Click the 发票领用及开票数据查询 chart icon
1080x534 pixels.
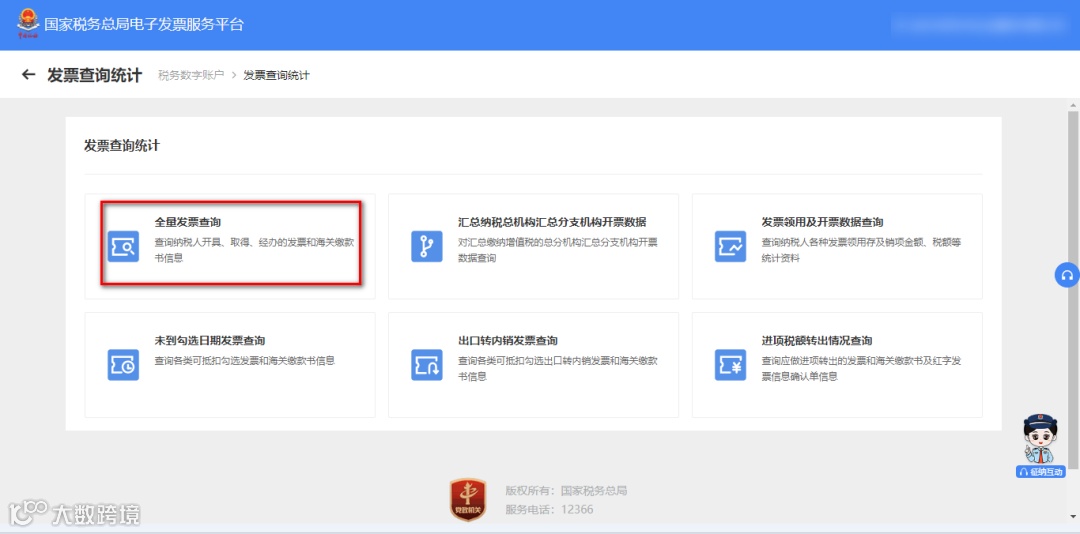pyautogui.click(x=730, y=246)
